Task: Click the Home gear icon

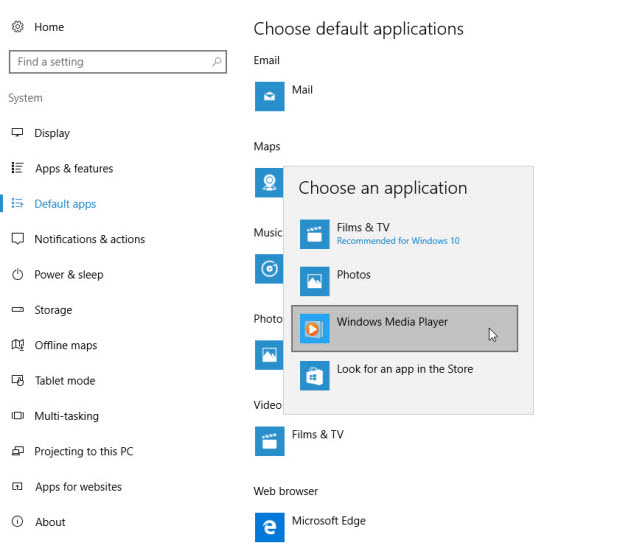Action: click(18, 27)
